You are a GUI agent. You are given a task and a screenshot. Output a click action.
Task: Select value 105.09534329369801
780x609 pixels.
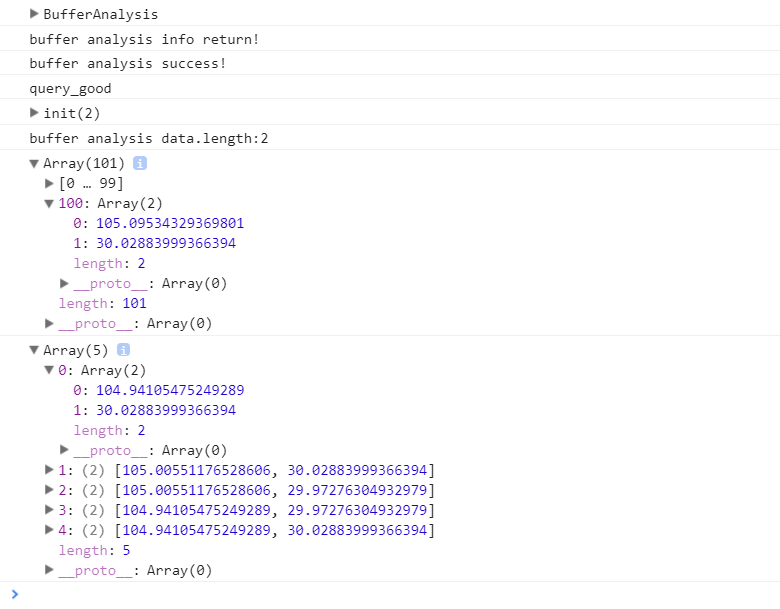click(x=170, y=223)
